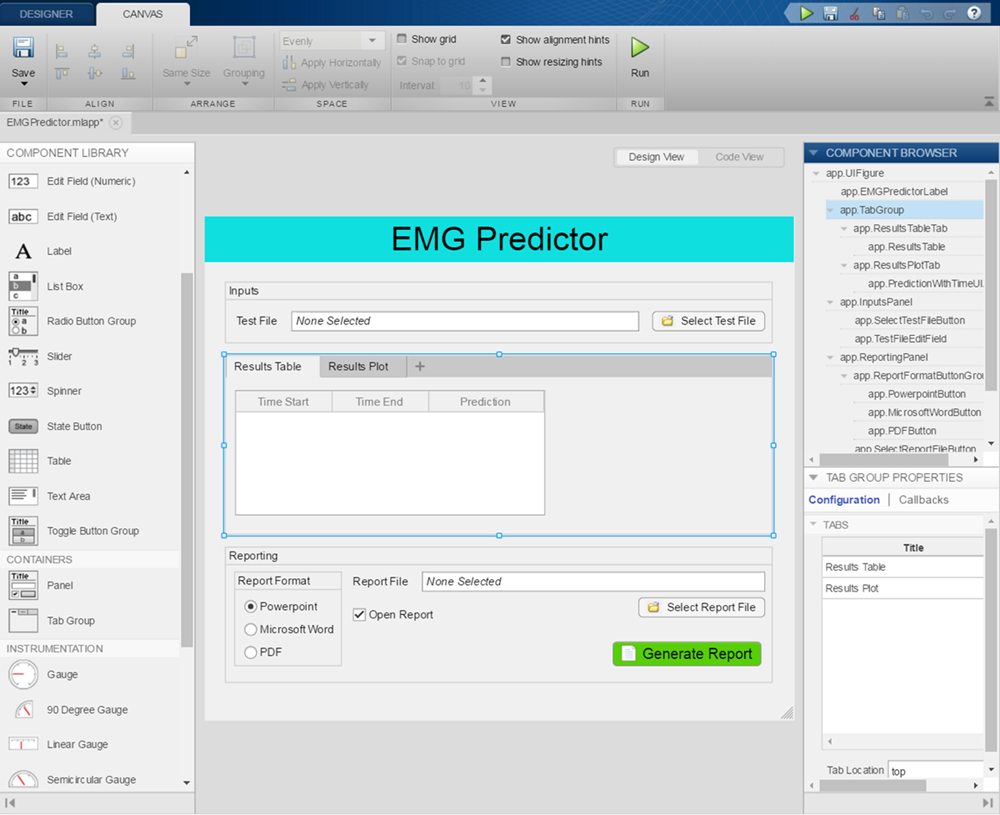
Task: Open the DESIGNER toolstrip tab
Action: [46, 14]
